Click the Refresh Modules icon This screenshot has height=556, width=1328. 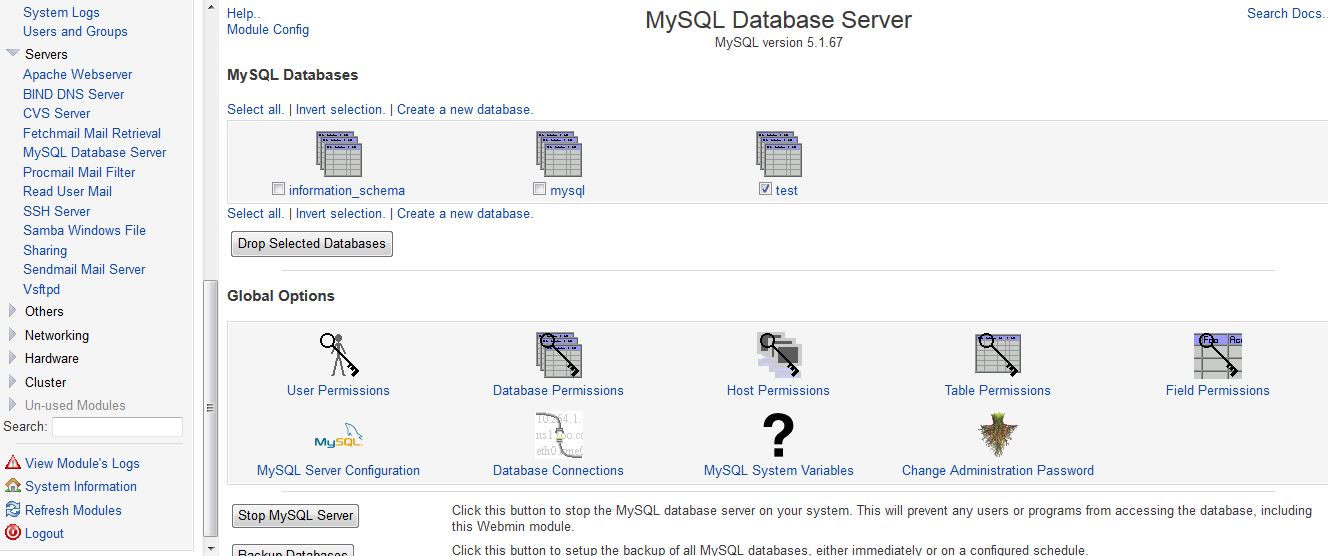13,509
